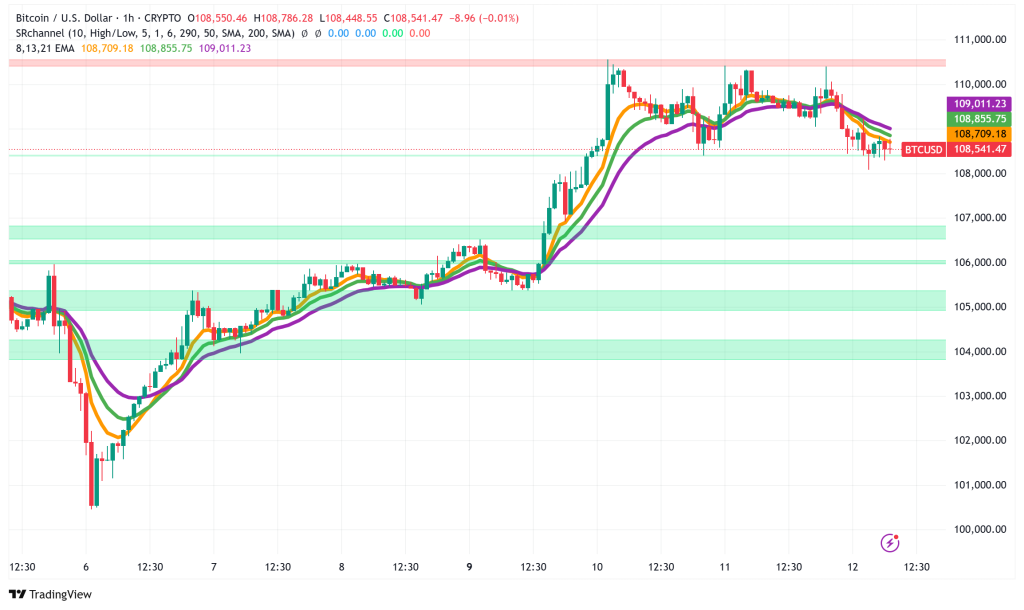This screenshot has height=610, width=1024.
Task: Click date label 6 on time axis
Action: (x=86, y=567)
